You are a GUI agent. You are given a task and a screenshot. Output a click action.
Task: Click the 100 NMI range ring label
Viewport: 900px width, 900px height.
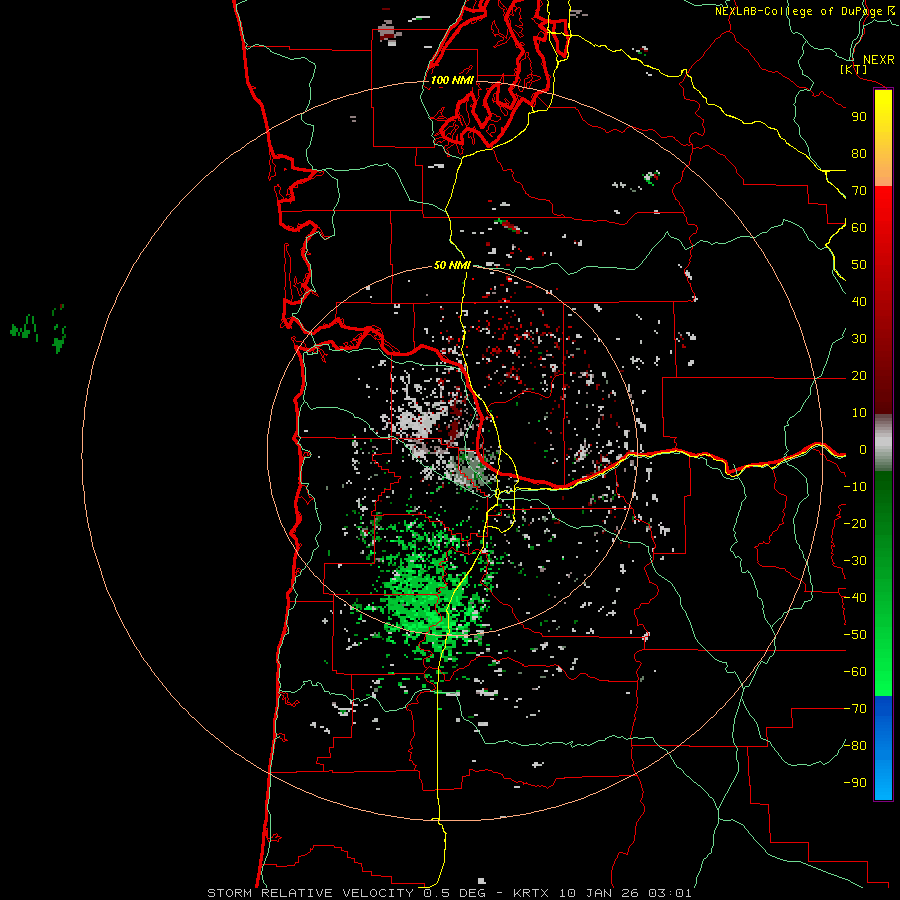452,80
